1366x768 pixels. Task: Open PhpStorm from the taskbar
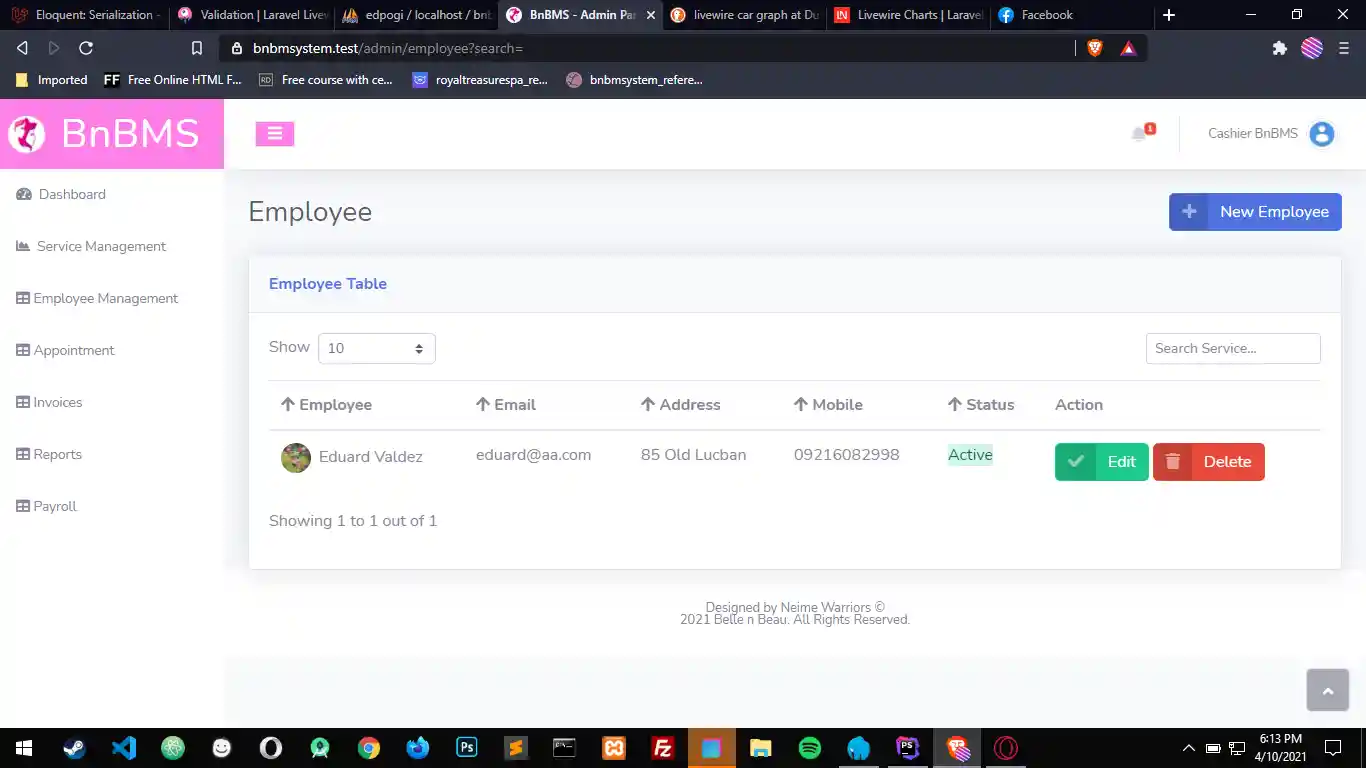click(908, 748)
